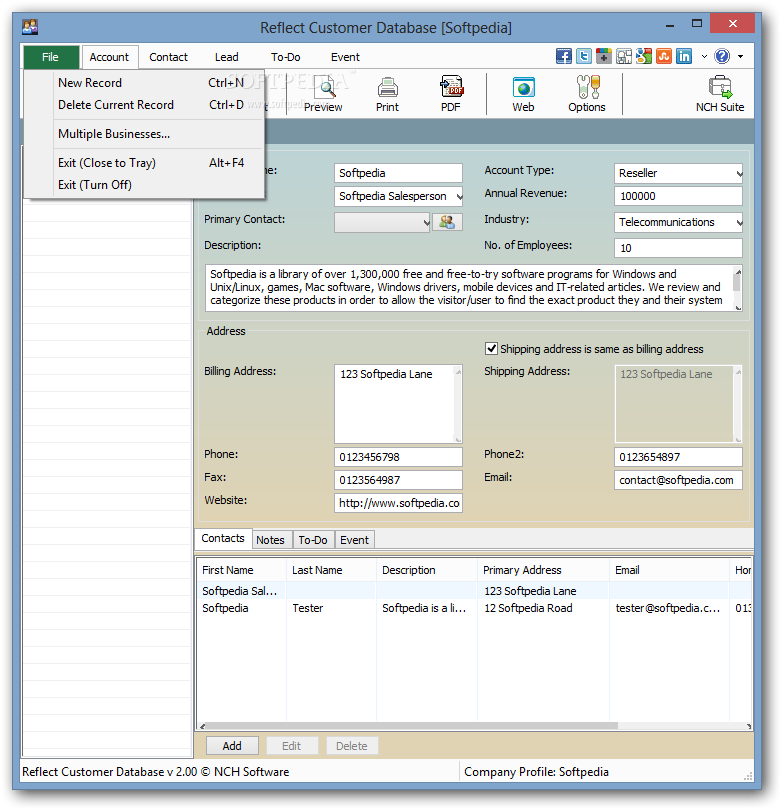Switch to the Account tab
Screen dimensions: 782x810
coord(110,57)
